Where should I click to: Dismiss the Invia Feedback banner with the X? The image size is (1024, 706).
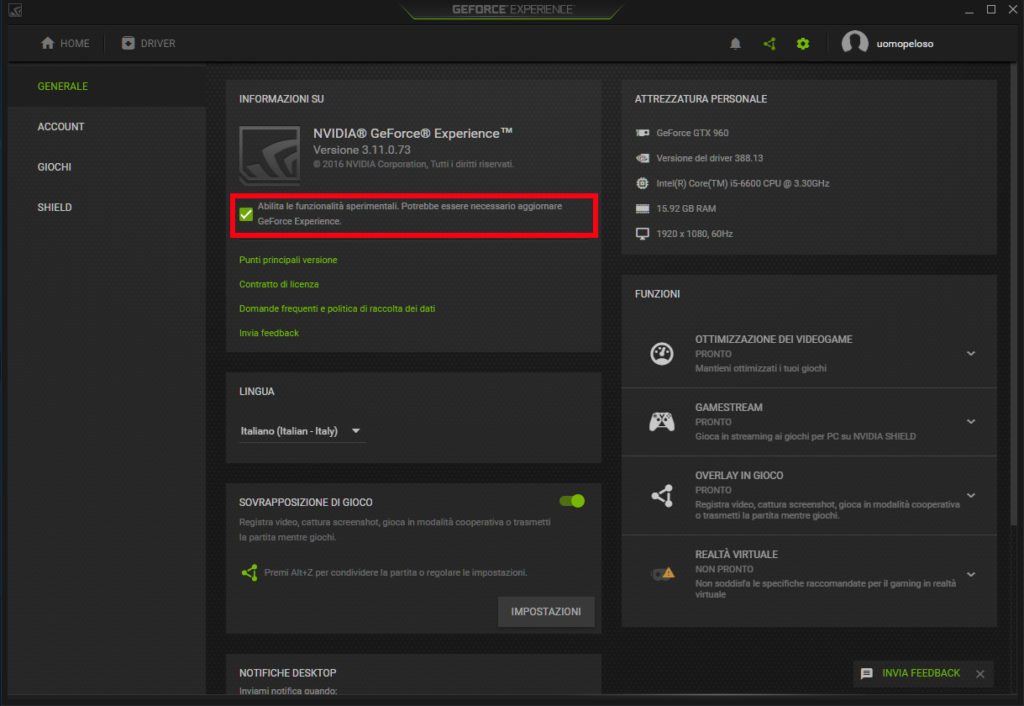[980, 673]
